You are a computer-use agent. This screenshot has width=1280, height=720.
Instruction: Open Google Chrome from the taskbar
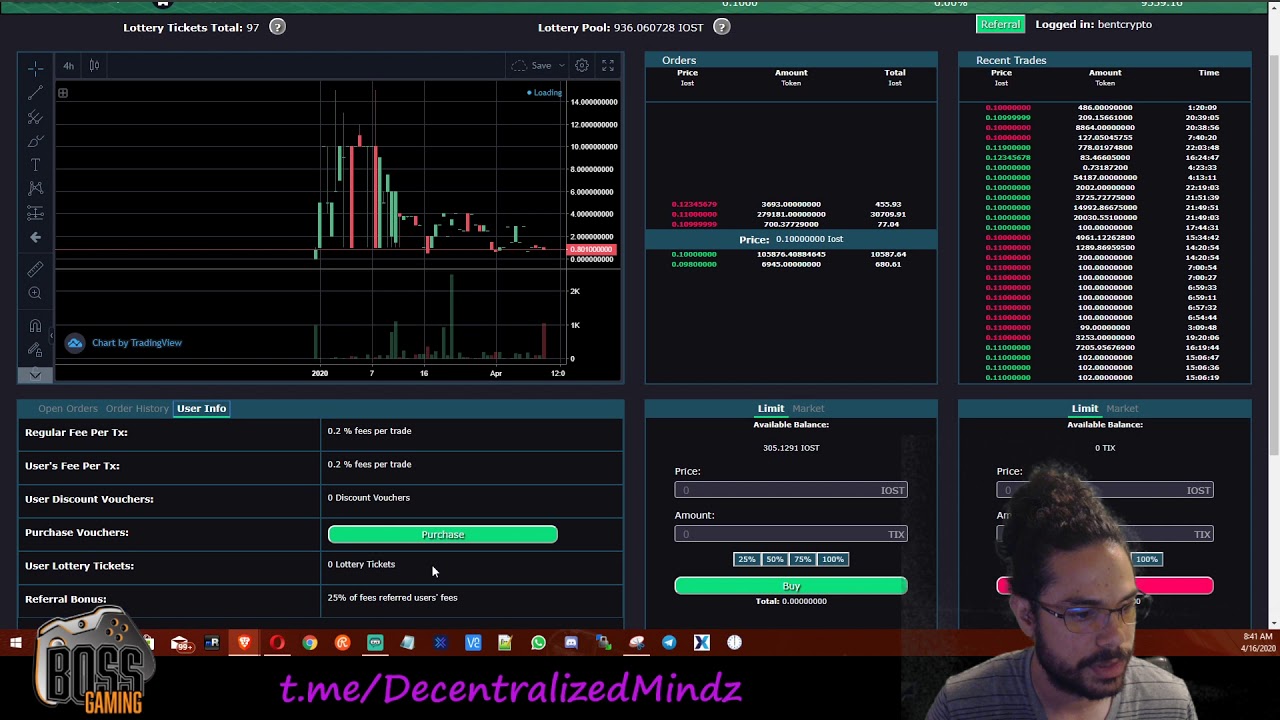click(310, 643)
